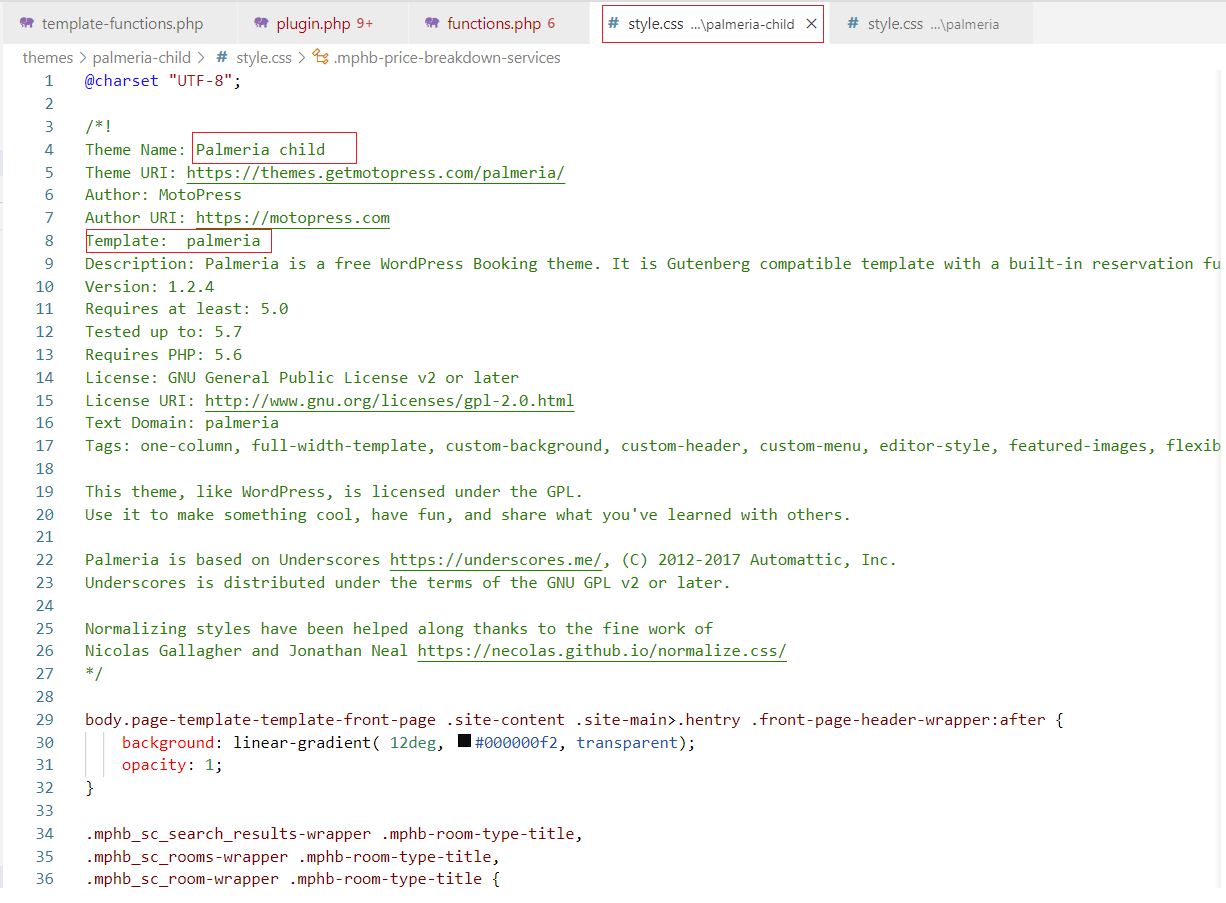Click 'style.css' breadcrumb segment
Screen dimensions: 1226x903
[x=264, y=58]
